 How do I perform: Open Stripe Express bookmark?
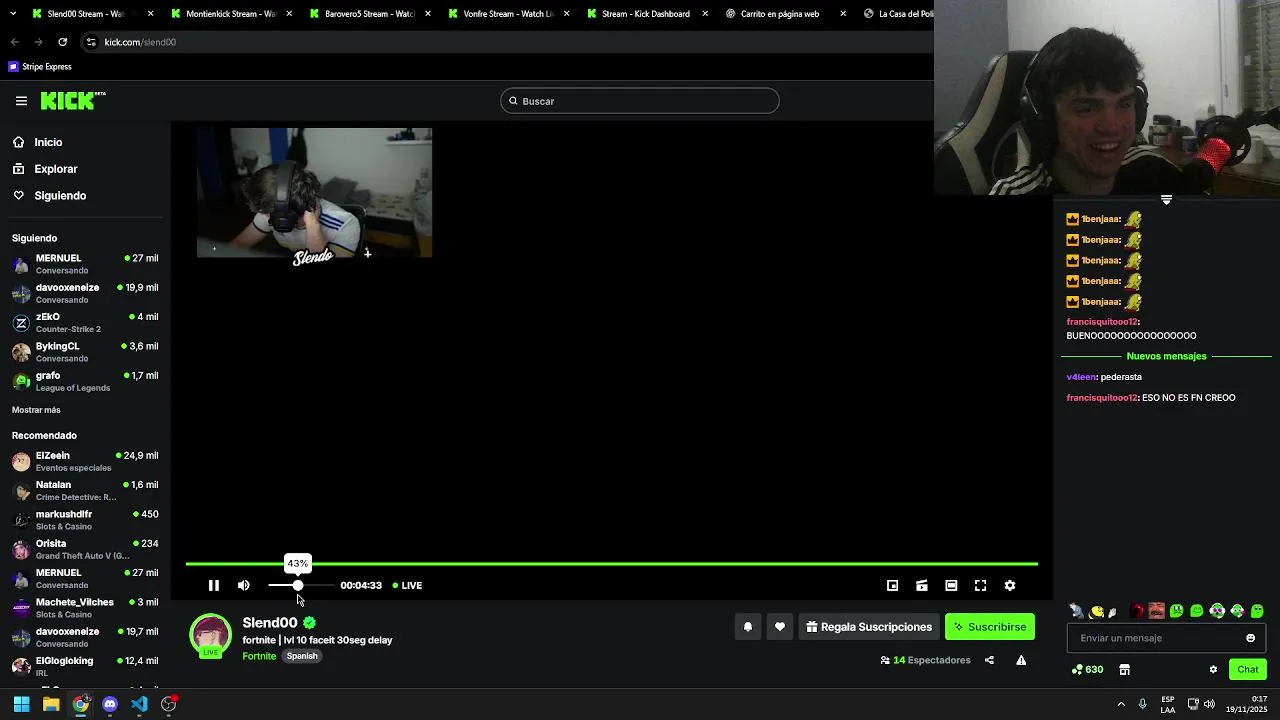[x=40, y=67]
